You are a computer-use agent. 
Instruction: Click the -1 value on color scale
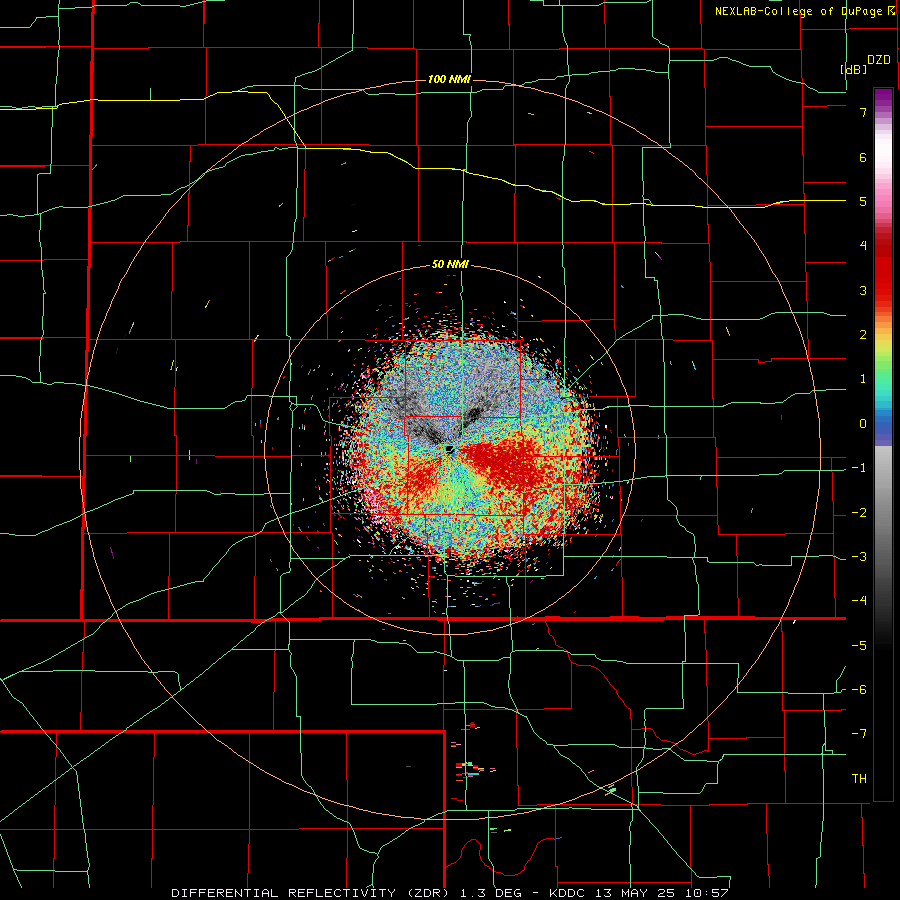point(859,468)
